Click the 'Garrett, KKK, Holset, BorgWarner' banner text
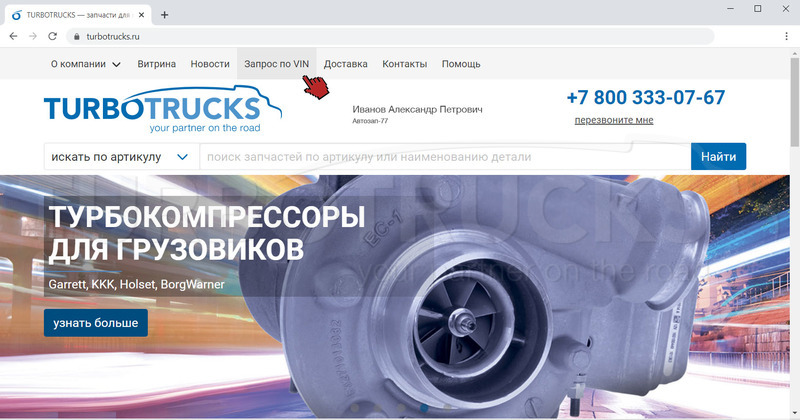Viewport: 800px width, 420px height. click(136, 284)
